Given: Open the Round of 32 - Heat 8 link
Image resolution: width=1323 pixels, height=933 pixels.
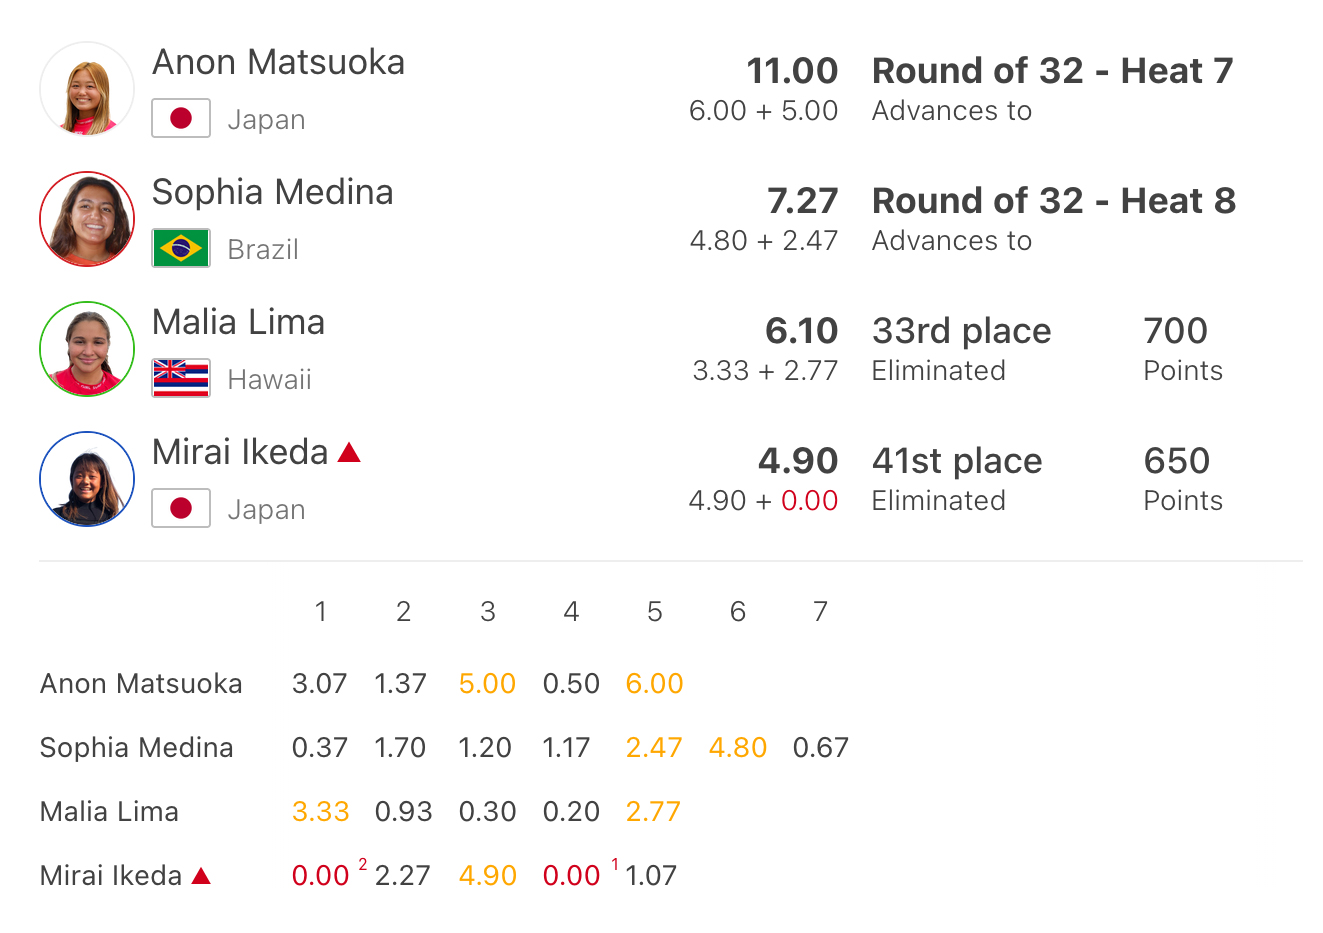Looking at the screenshot, I should (1053, 201).
